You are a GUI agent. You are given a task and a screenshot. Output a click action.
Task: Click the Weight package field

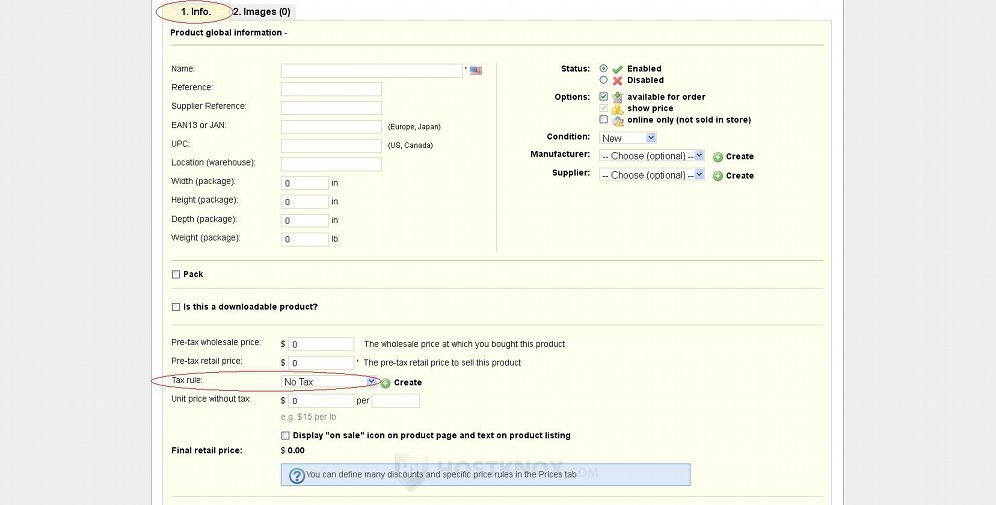click(305, 239)
